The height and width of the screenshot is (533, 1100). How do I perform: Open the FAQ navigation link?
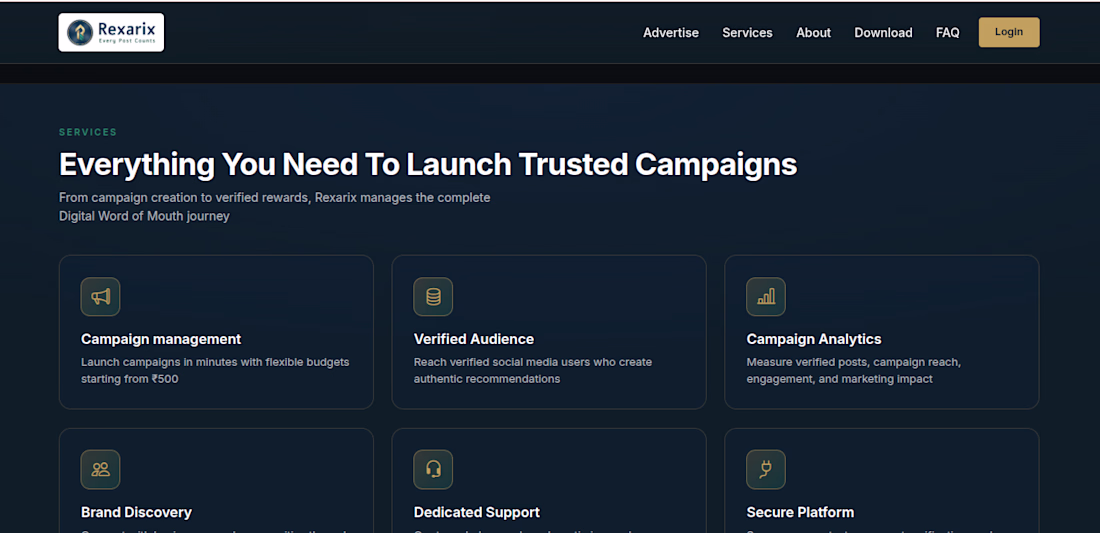click(x=947, y=33)
